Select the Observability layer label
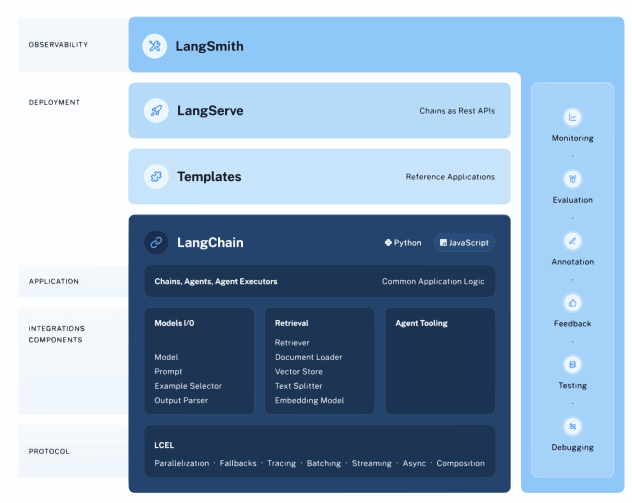 pos(58,45)
